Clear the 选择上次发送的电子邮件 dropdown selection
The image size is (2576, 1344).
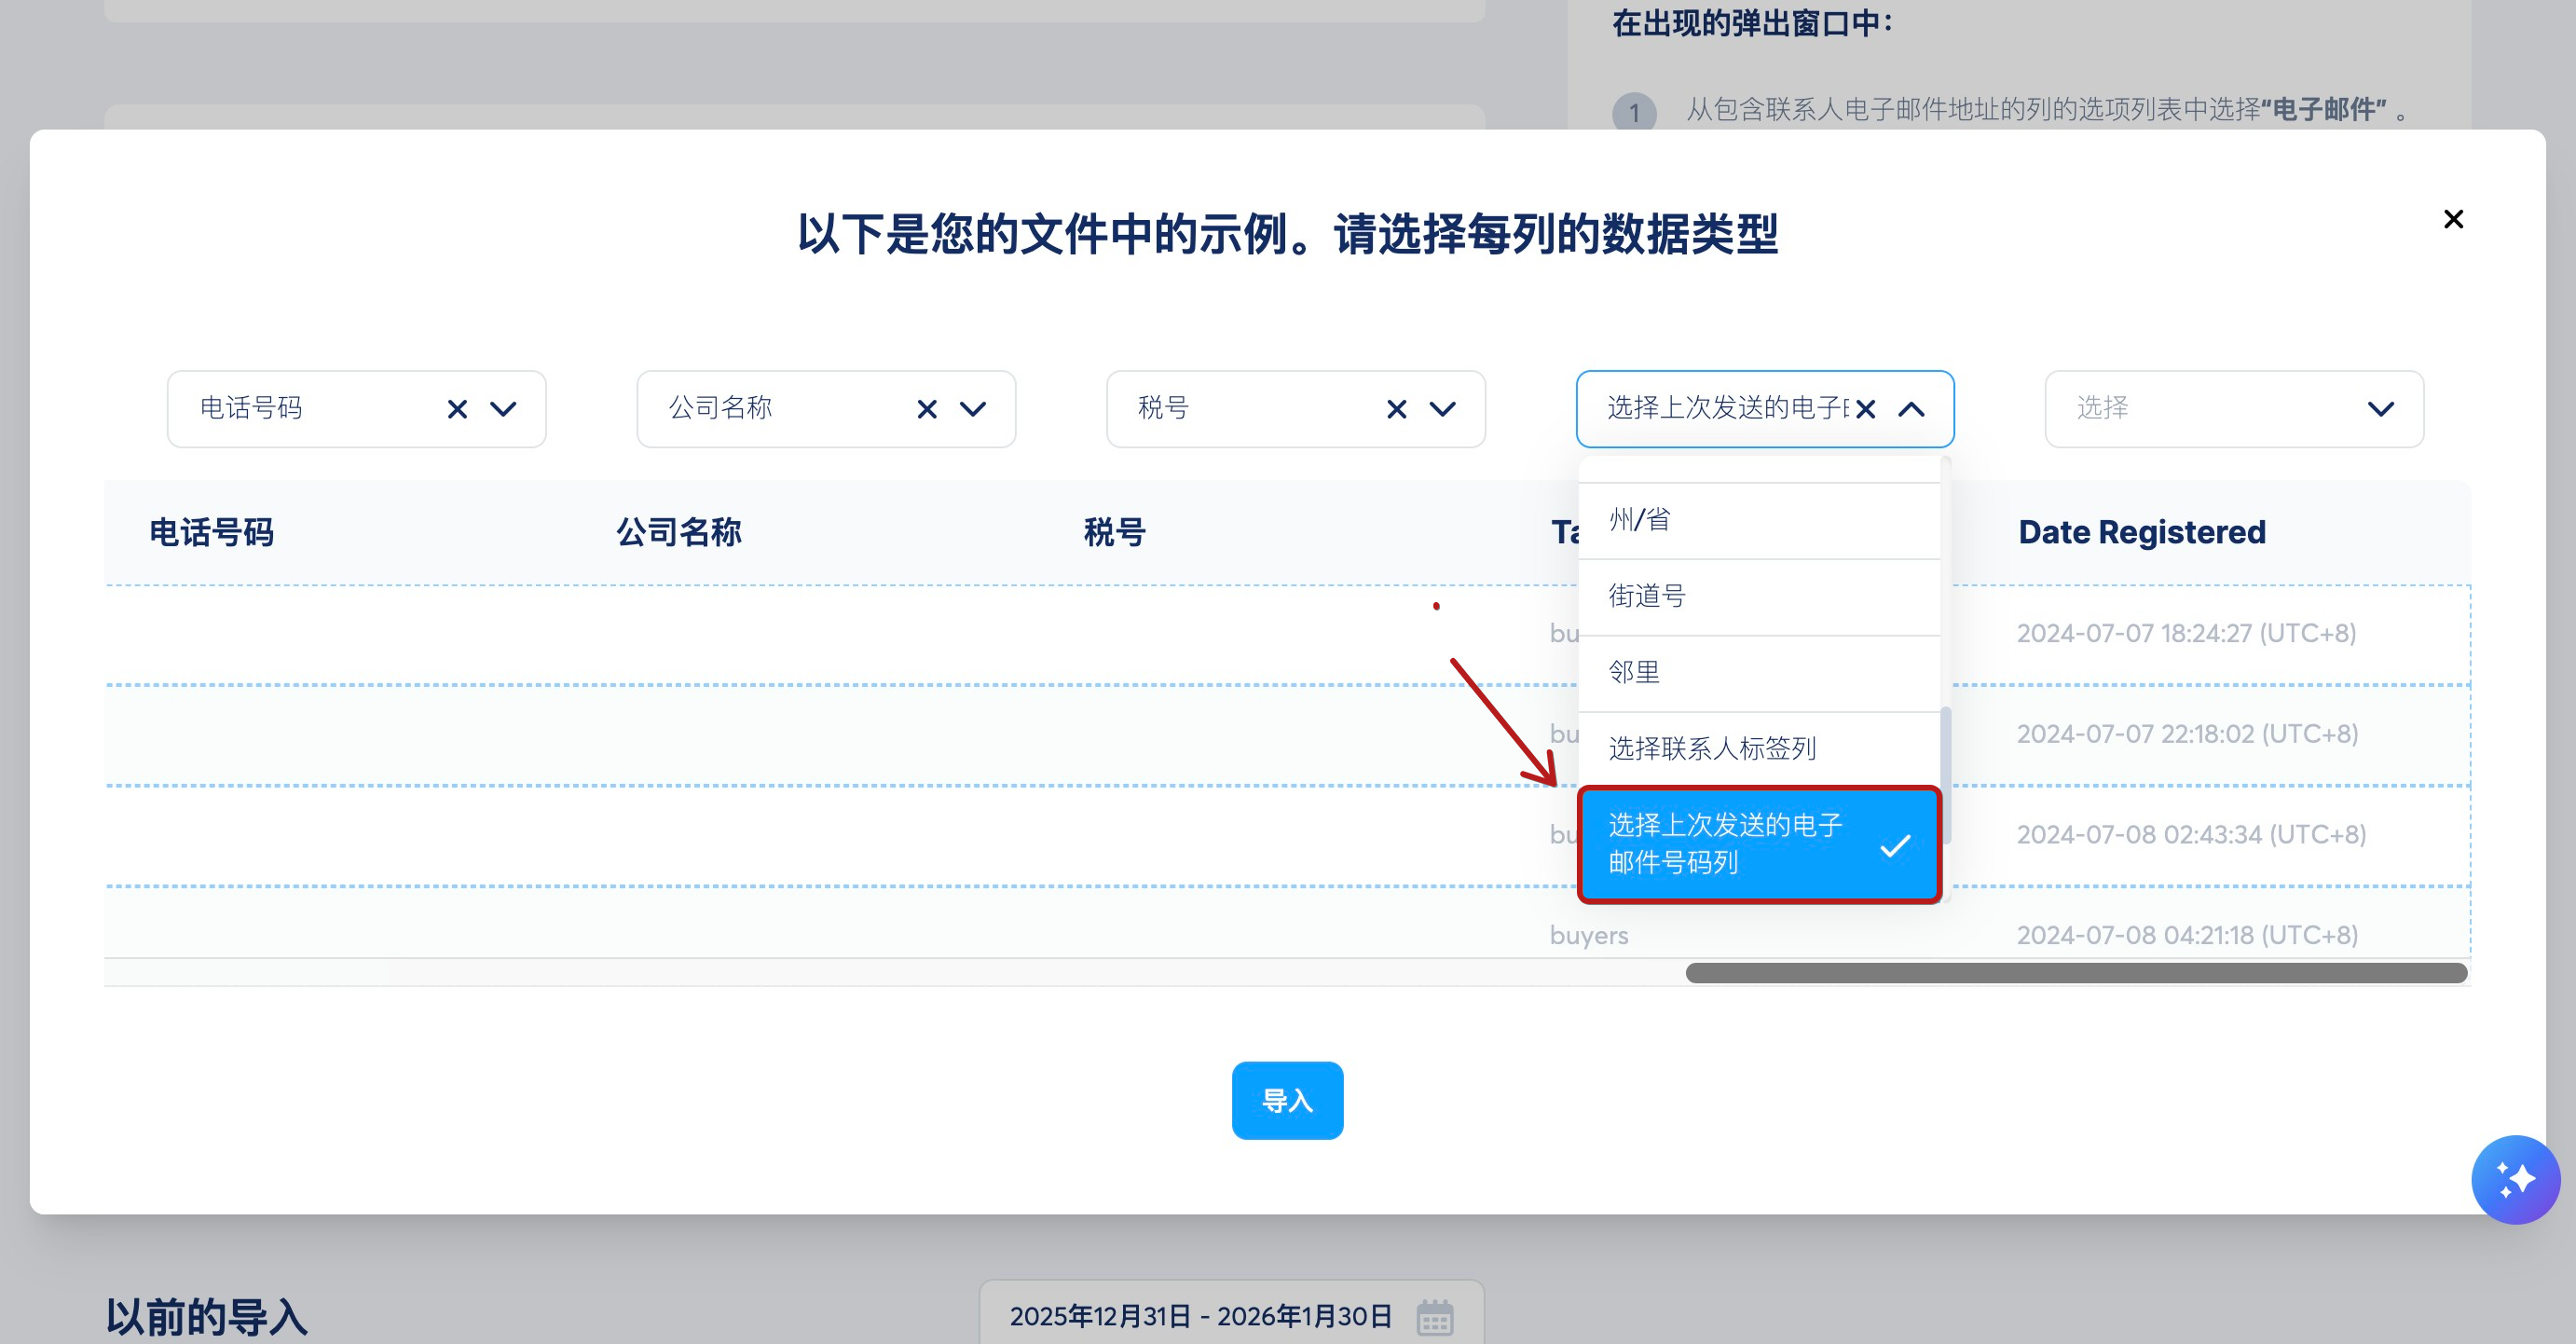pyautogui.click(x=1865, y=409)
